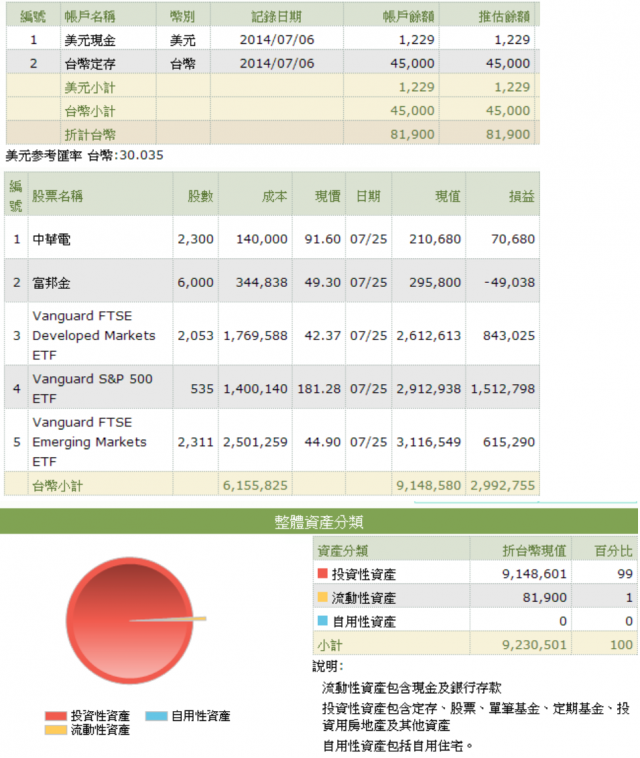Click the yellow 流動性資產 swatch in asset table
Viewport: 640px width, 758px height.
322,597
